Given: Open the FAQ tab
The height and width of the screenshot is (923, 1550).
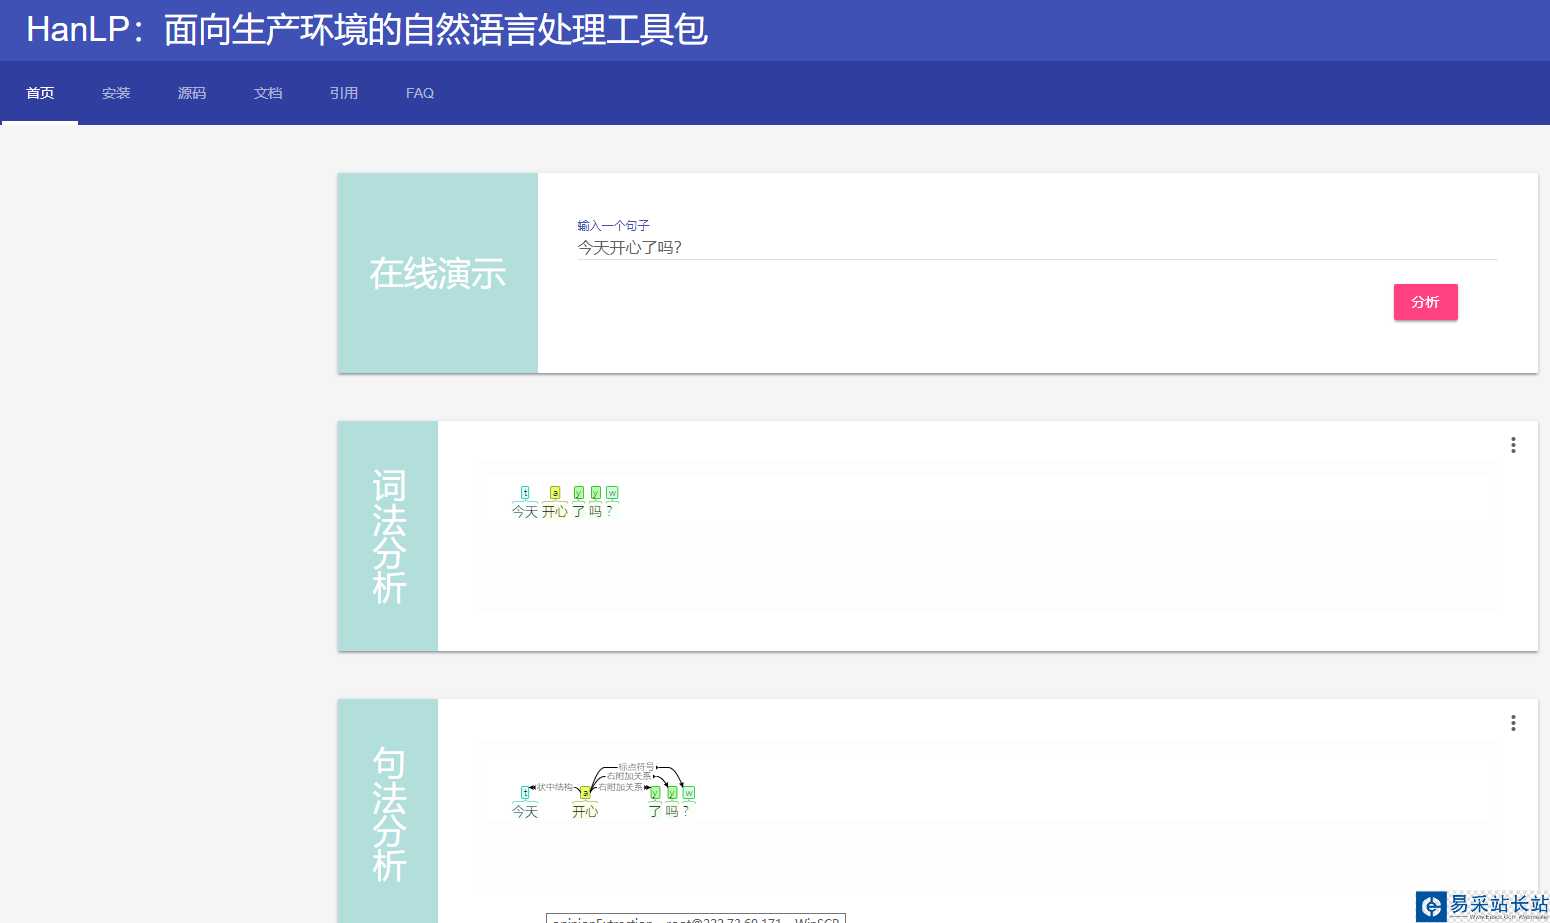Looking at the screenshot, I should [420, 93].
